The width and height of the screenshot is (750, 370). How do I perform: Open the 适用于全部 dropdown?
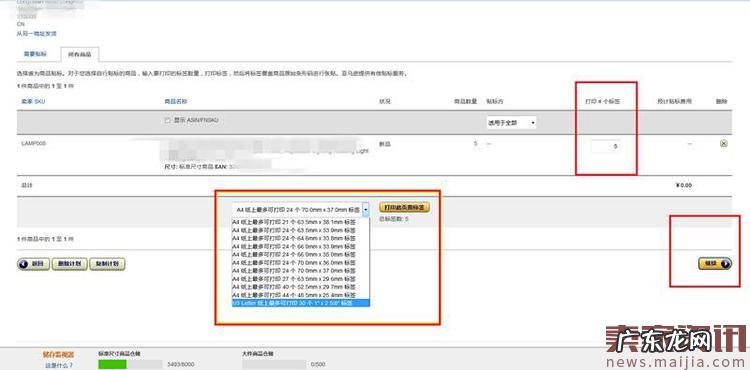[x=511, y=123]
